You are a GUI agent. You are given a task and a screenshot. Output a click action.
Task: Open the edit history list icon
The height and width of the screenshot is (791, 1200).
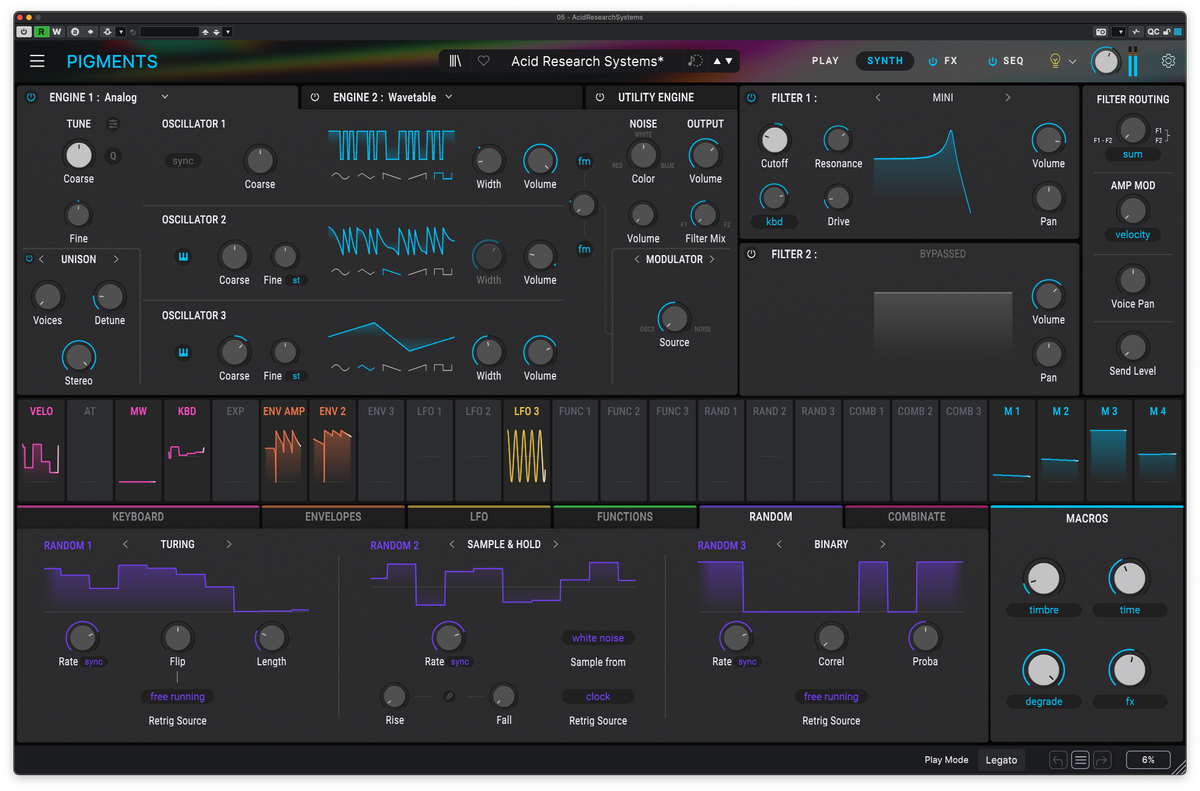pos(1080,760)
